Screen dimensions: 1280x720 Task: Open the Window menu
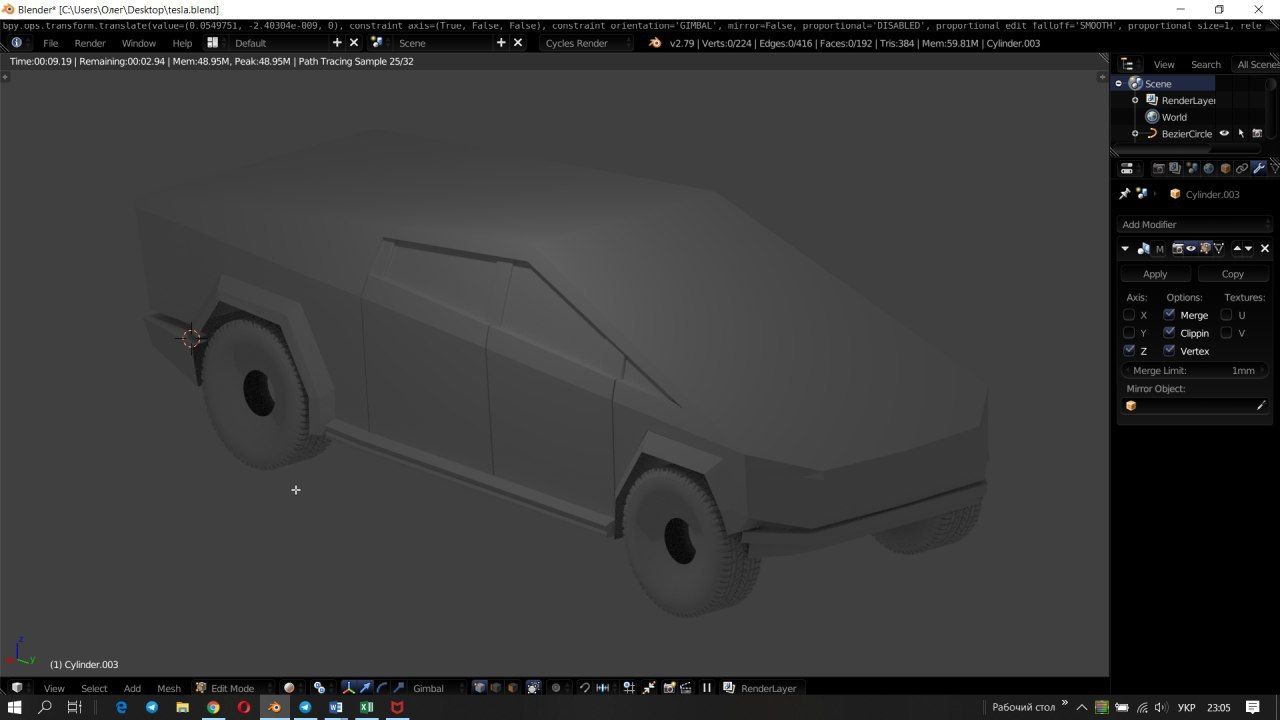[x=138, y=43]
